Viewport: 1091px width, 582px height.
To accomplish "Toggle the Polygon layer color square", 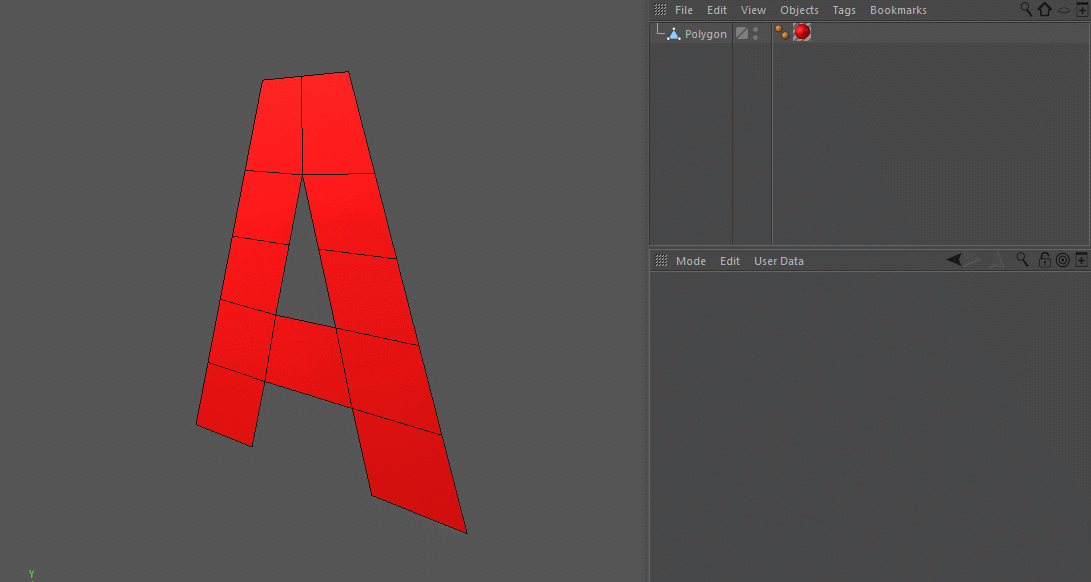I will click(742, 33).
